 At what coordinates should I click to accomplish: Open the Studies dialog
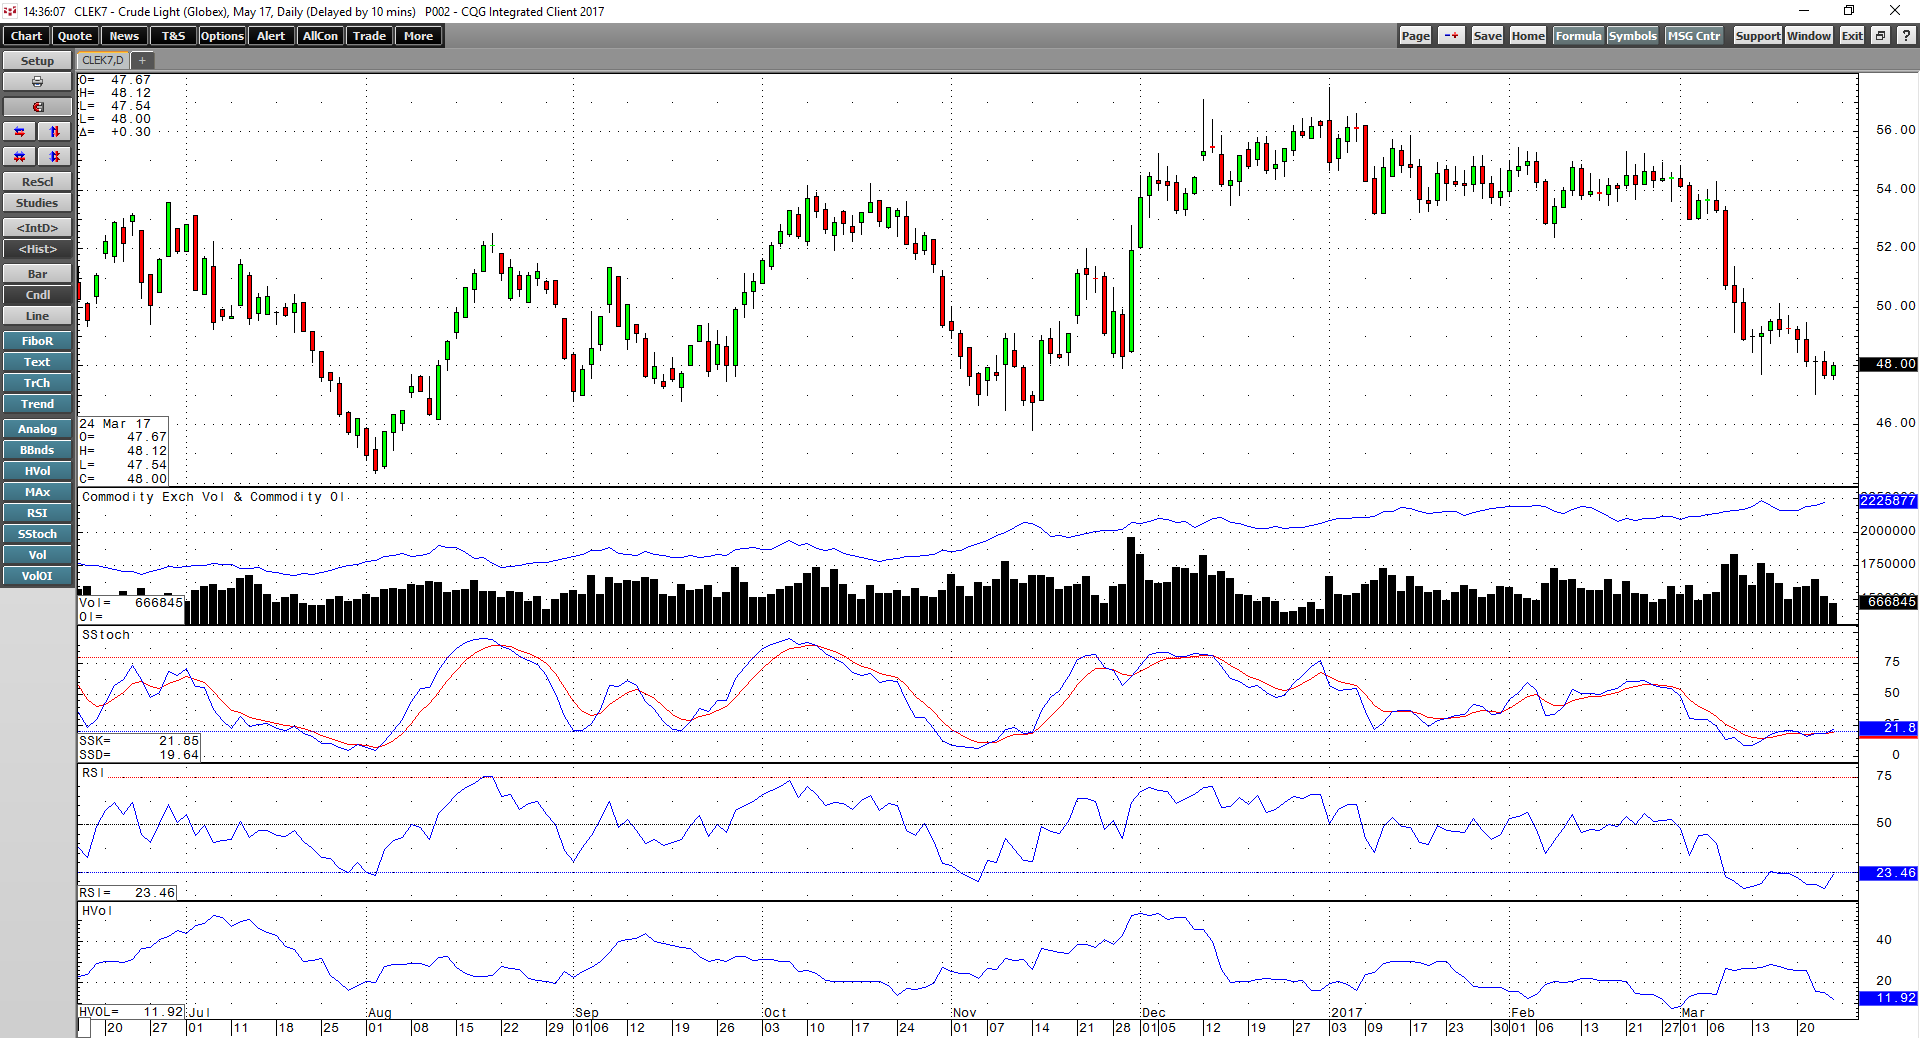(37, 203)
